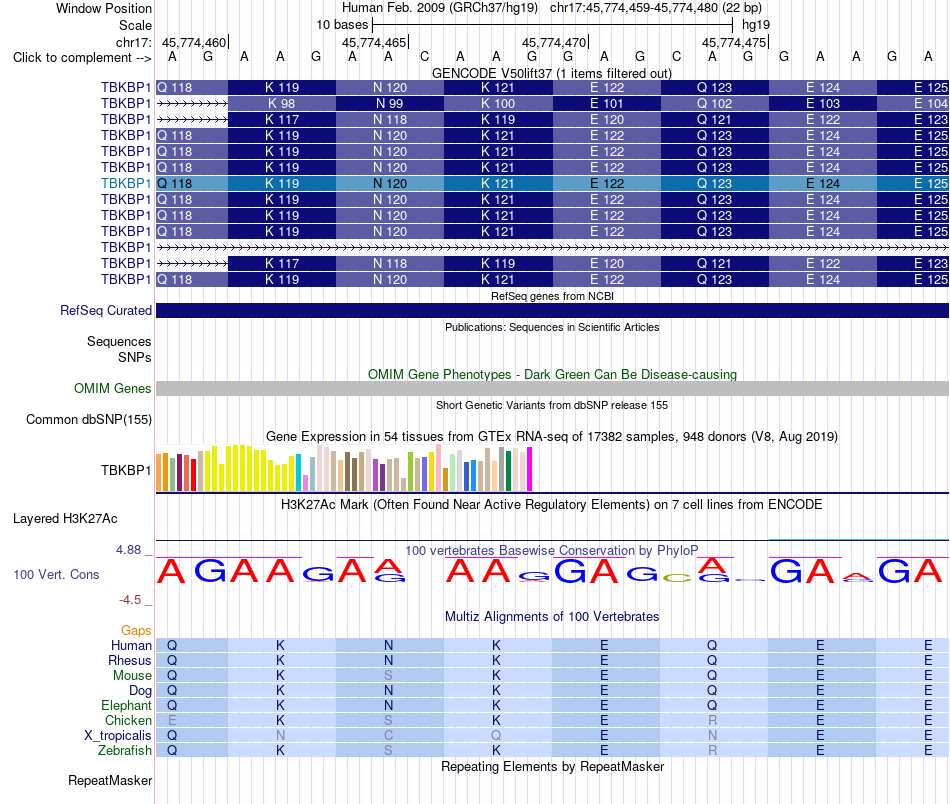Click the 'RefSeq genes from NCBI' title
Viewport: 950px width, 804px height.
tap(552, 296)
